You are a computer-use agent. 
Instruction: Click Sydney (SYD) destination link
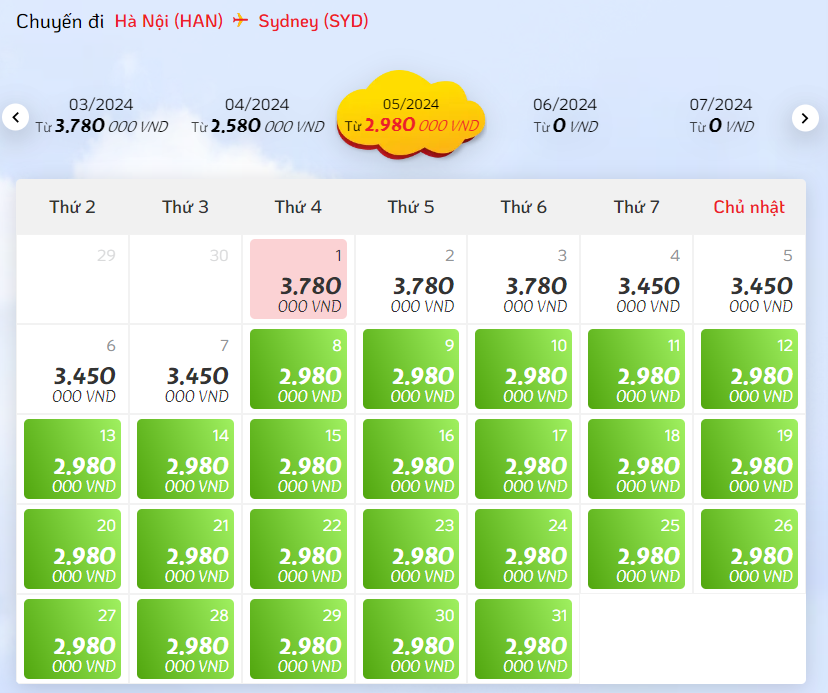pyautogui.click(x=313, y=21)
